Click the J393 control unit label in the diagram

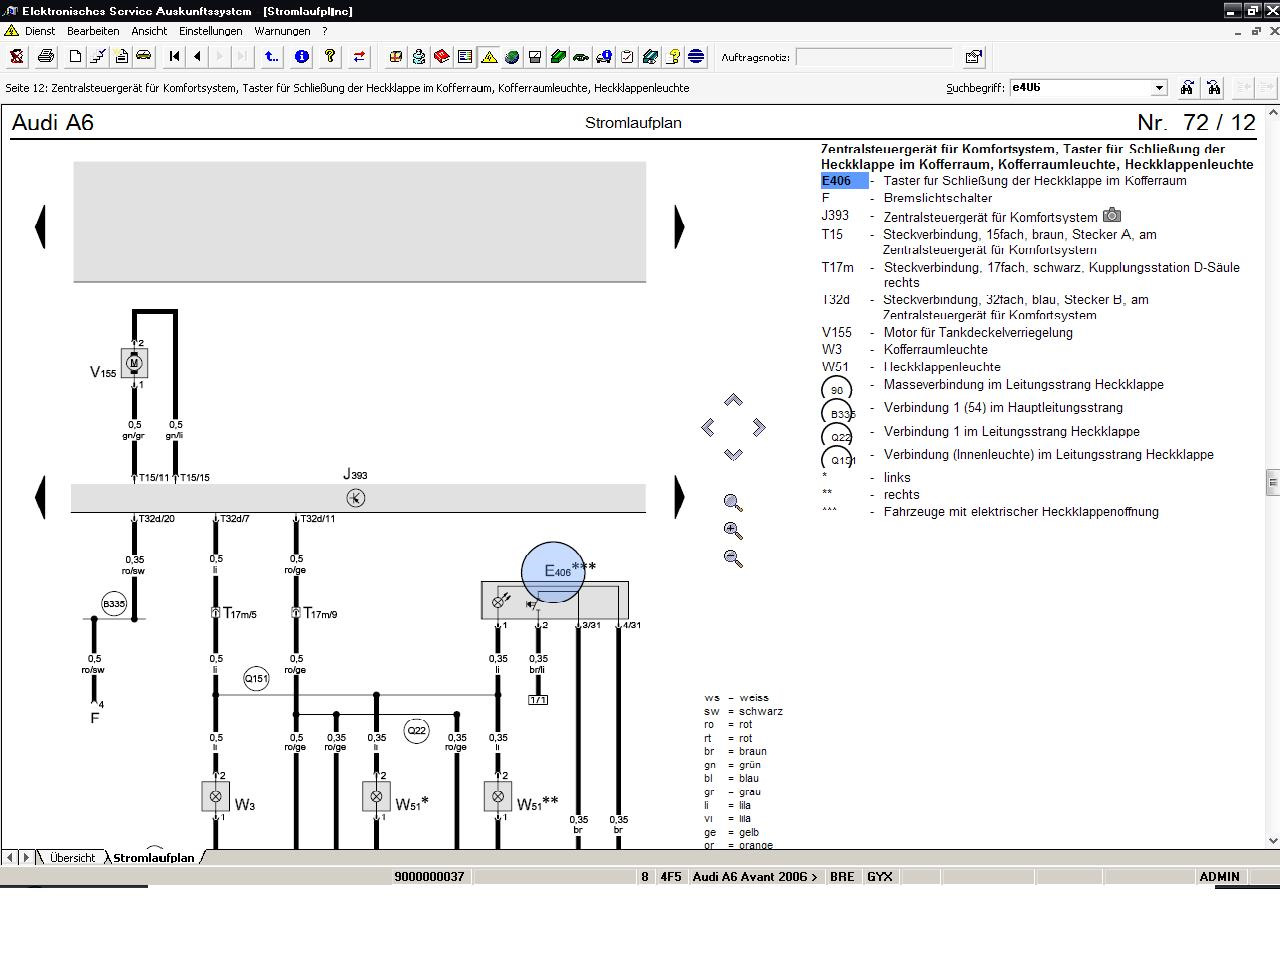(x=355, y=474)
